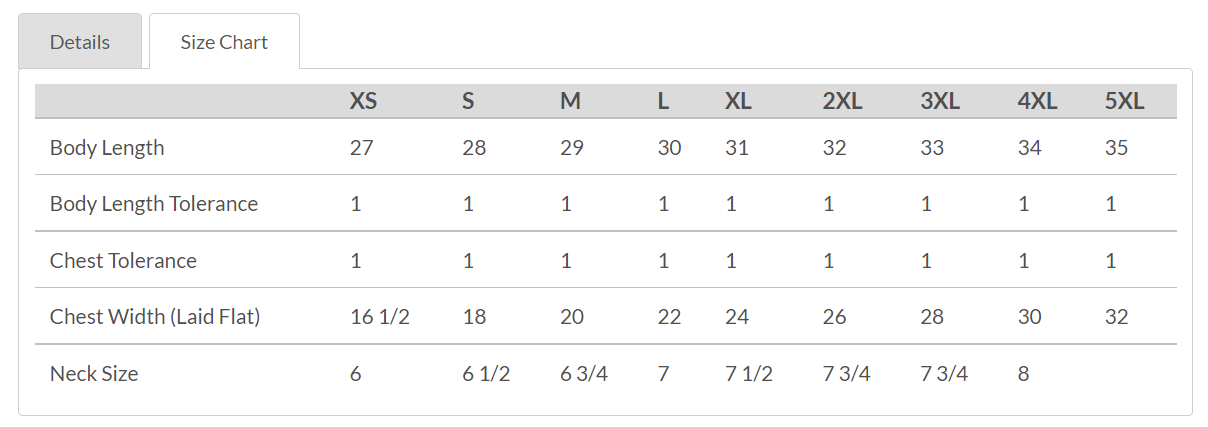Viewport: 1208px width, 427px height.
Task: Click the 2XL column header
Action: 842,101
